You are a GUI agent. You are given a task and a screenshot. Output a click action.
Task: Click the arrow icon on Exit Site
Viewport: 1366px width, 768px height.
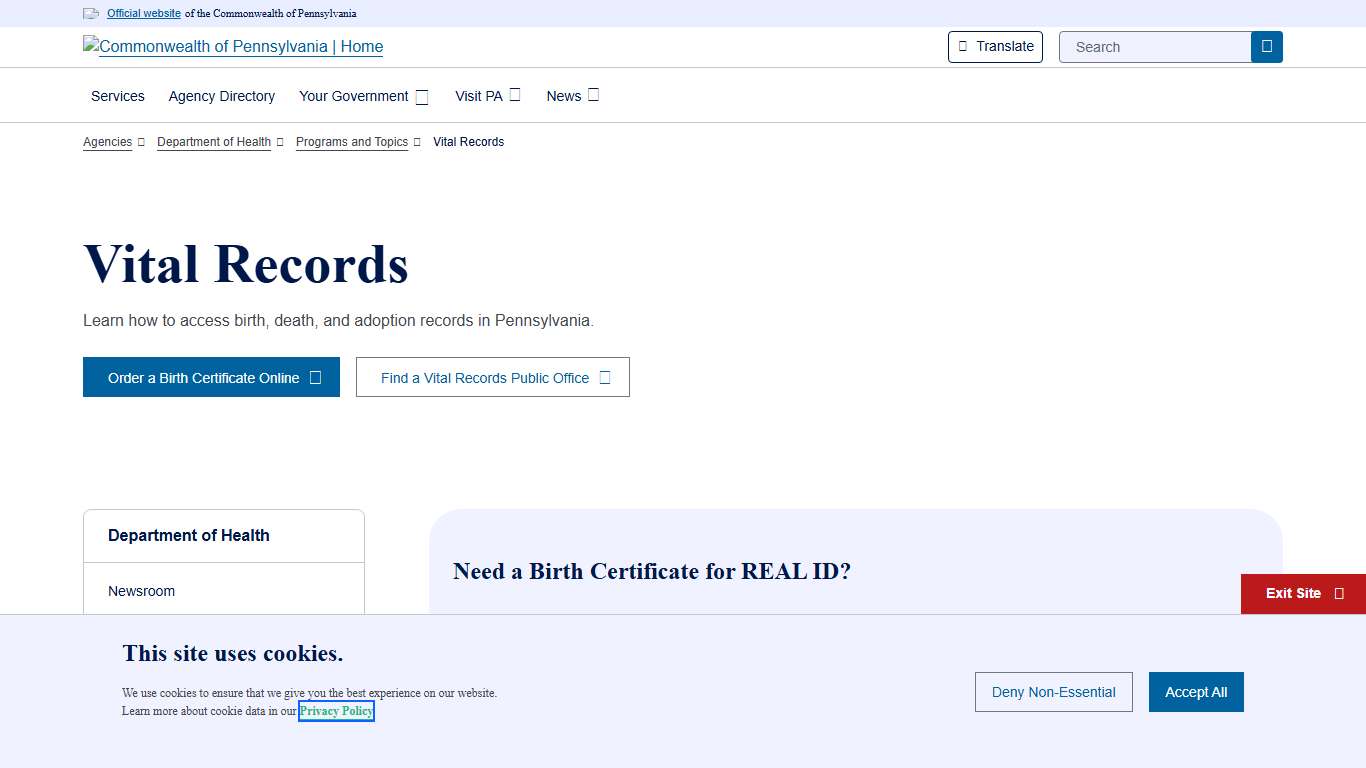click(x=1339, y=594)
